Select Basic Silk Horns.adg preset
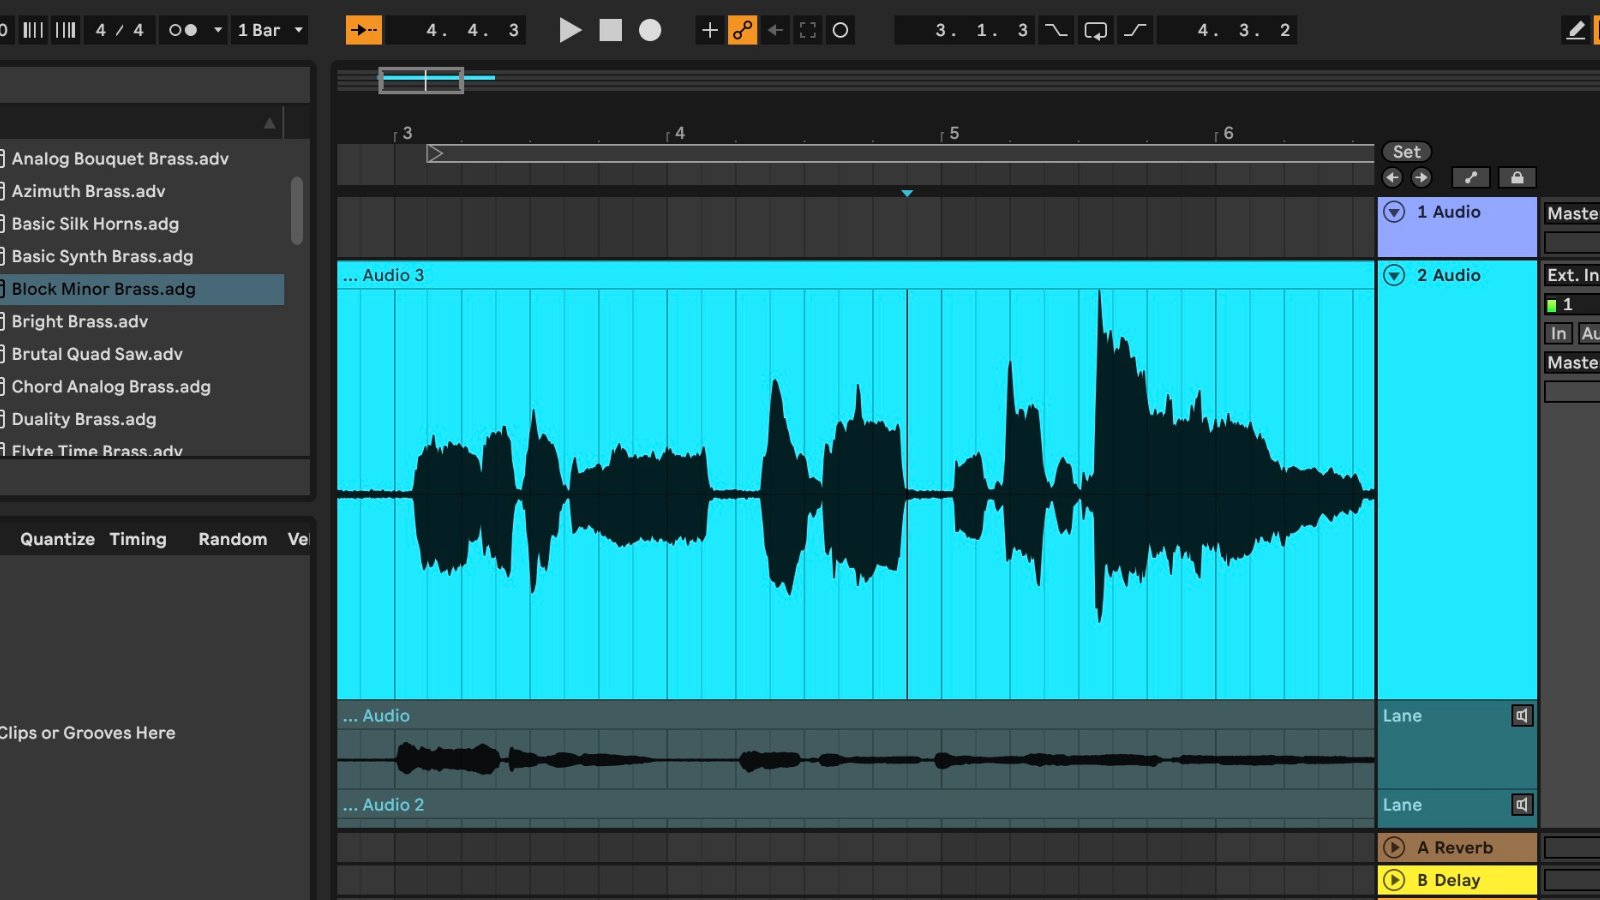Viewport: 1600px width, 900px height. click(95, 224)
